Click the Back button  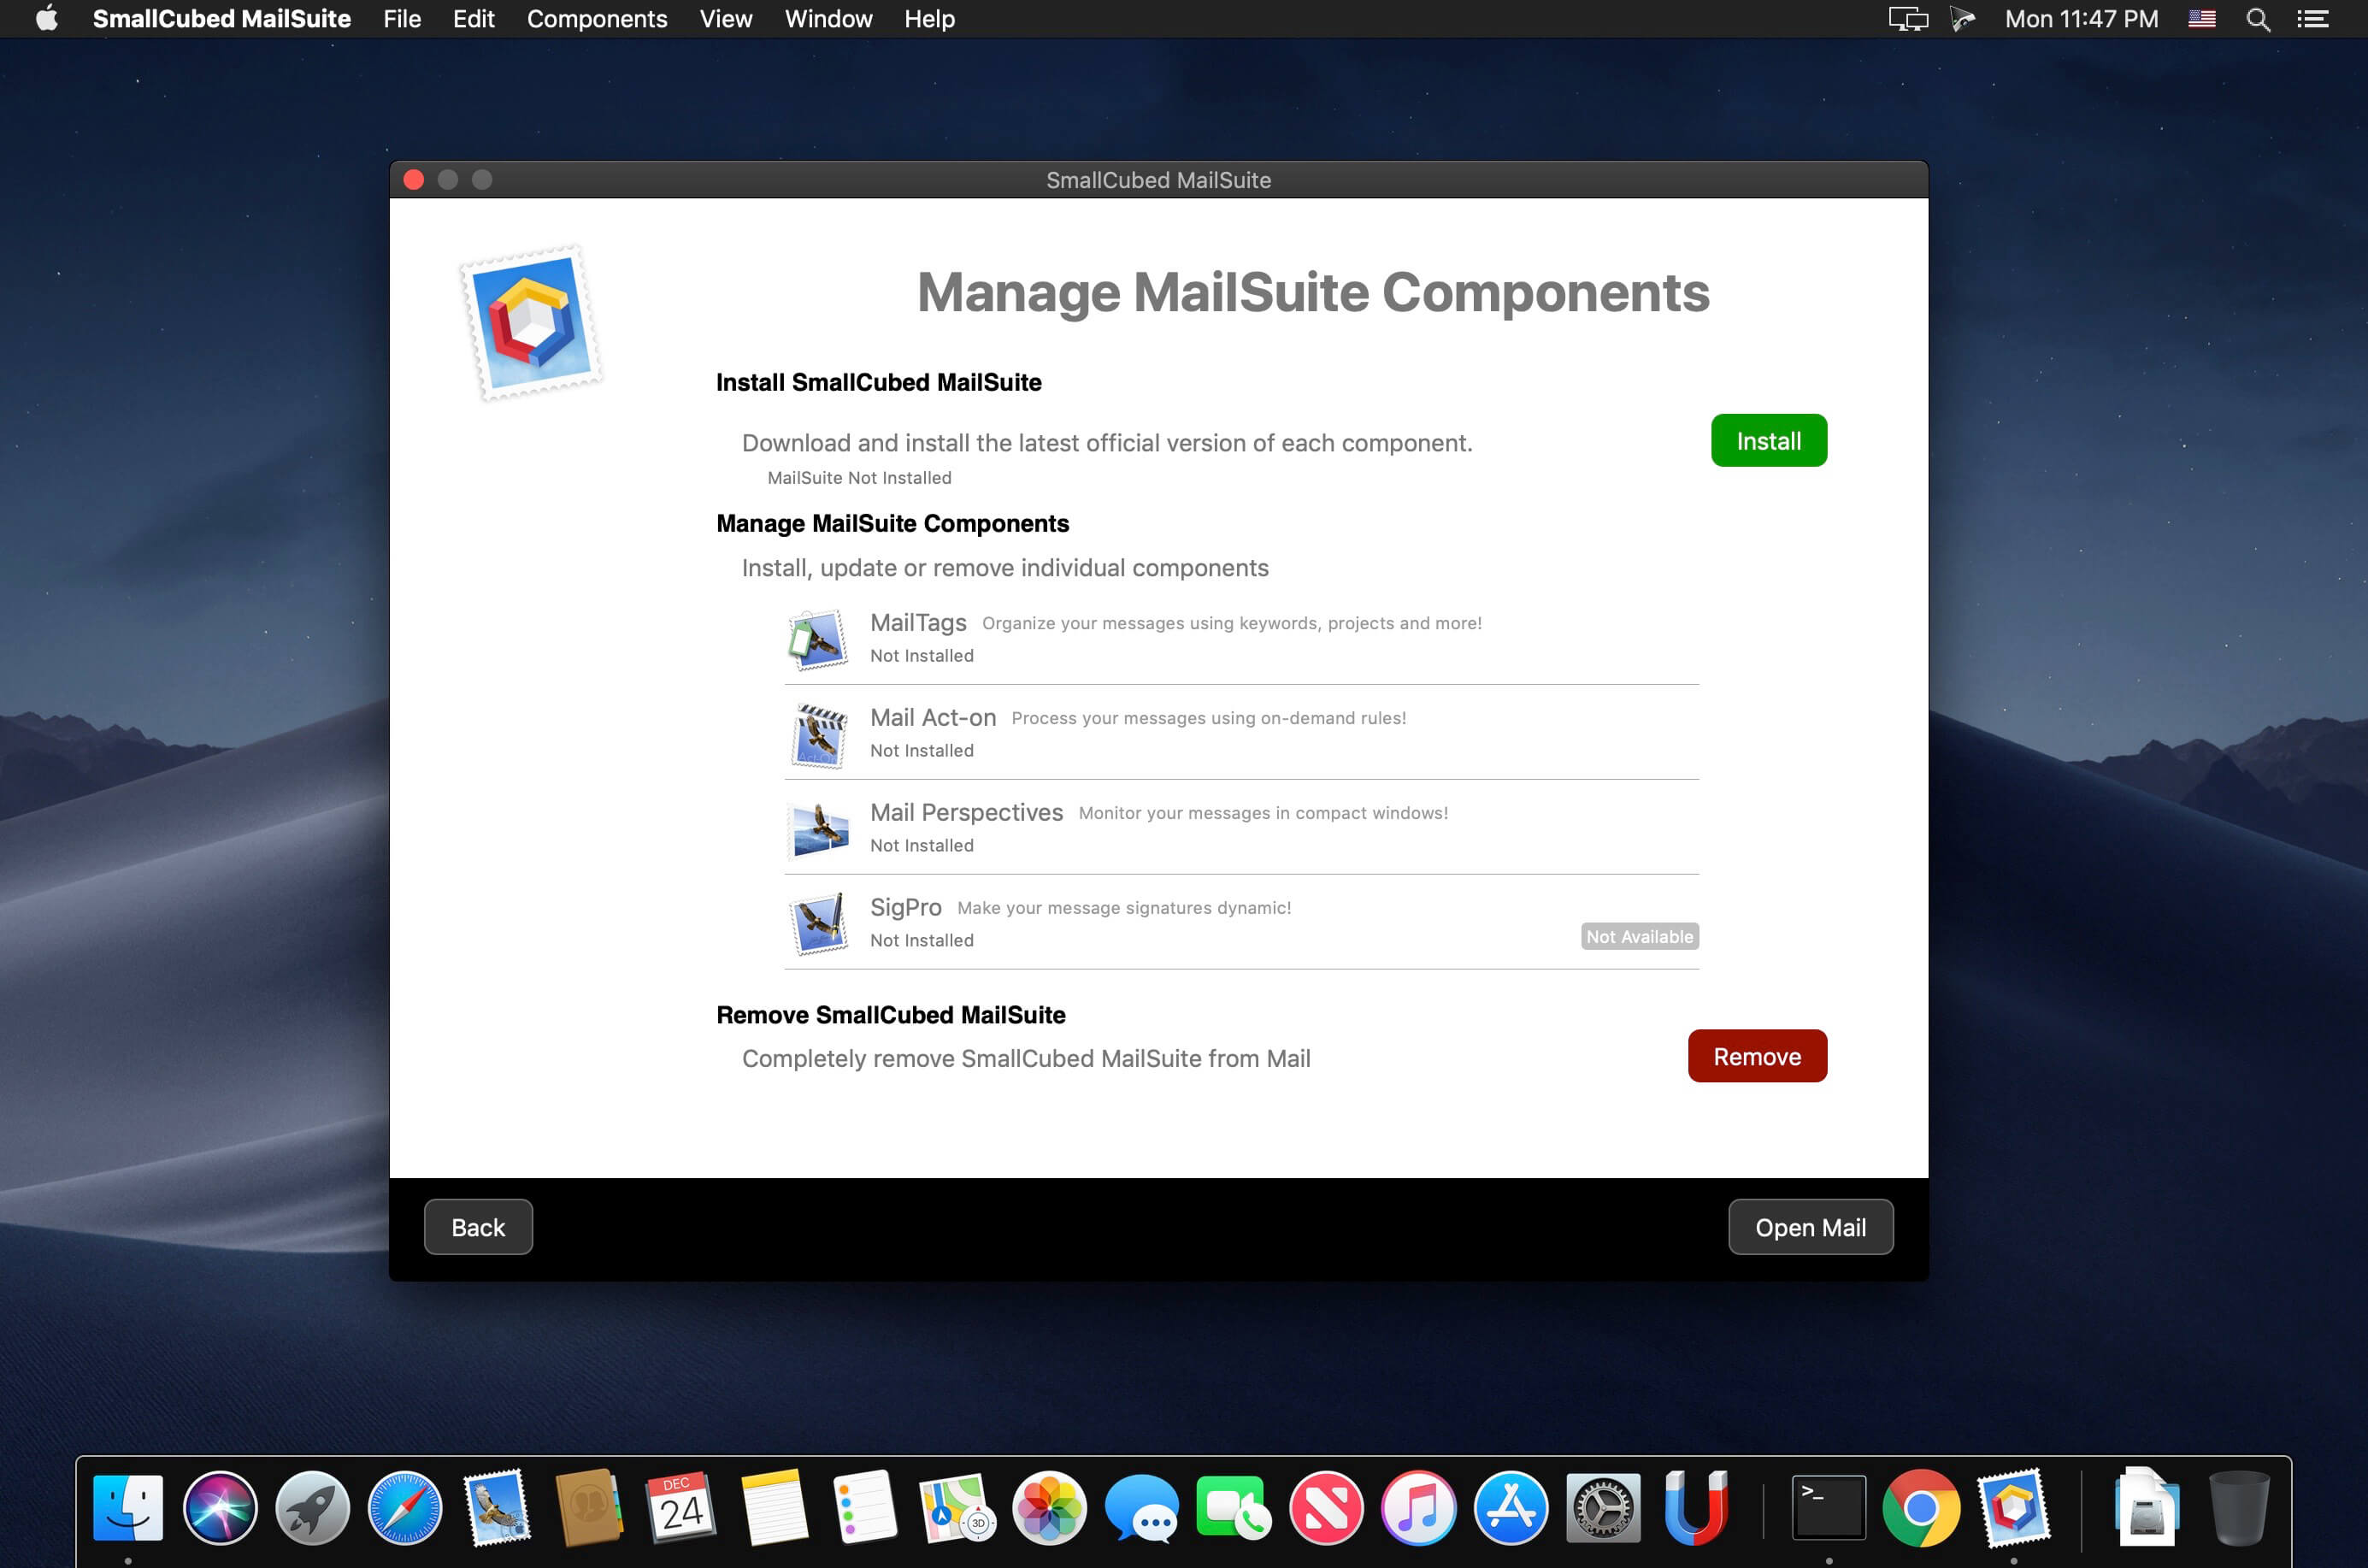pyautogui.click(x=478, y=1227)
